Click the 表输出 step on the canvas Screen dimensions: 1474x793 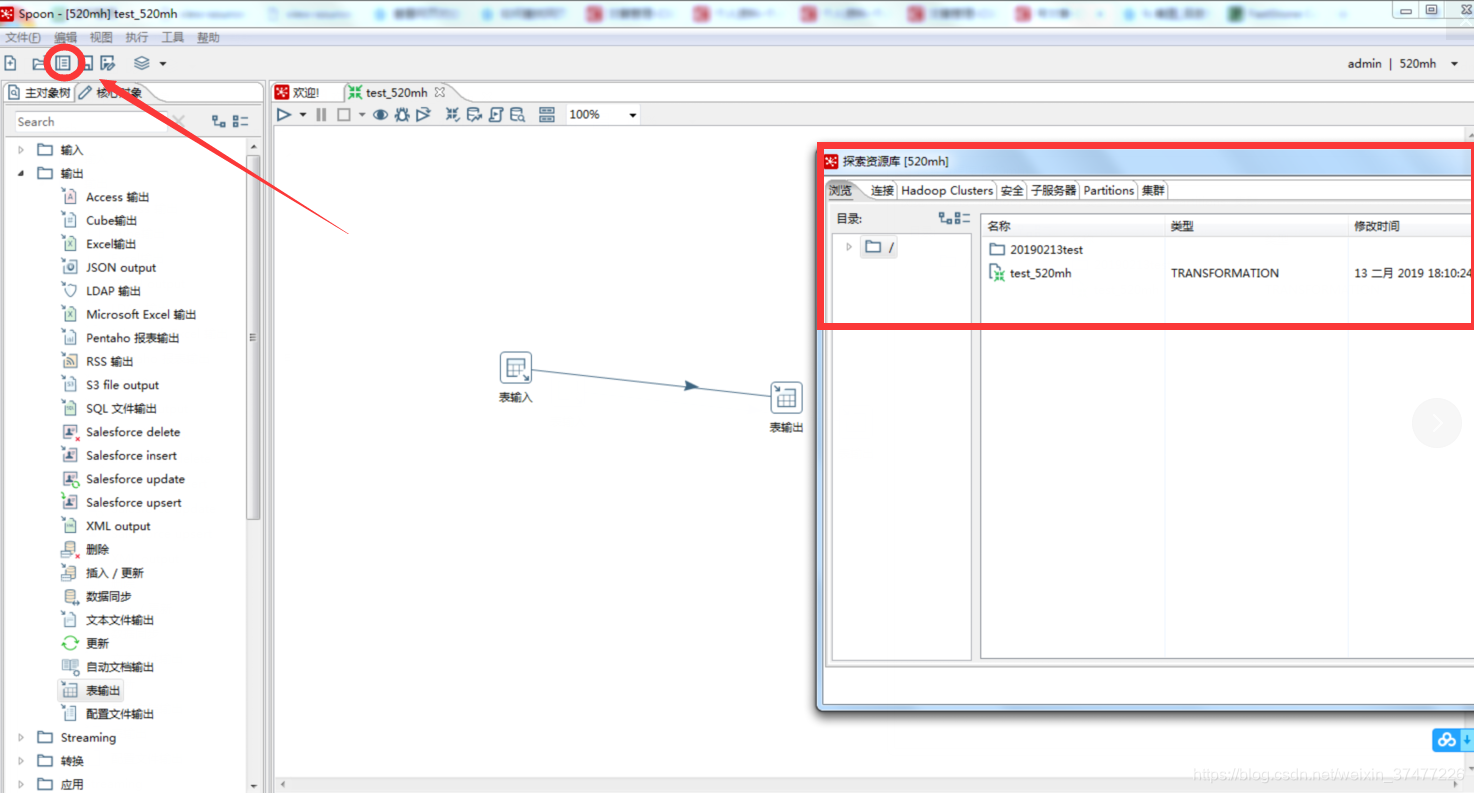[x=786, y=398]
